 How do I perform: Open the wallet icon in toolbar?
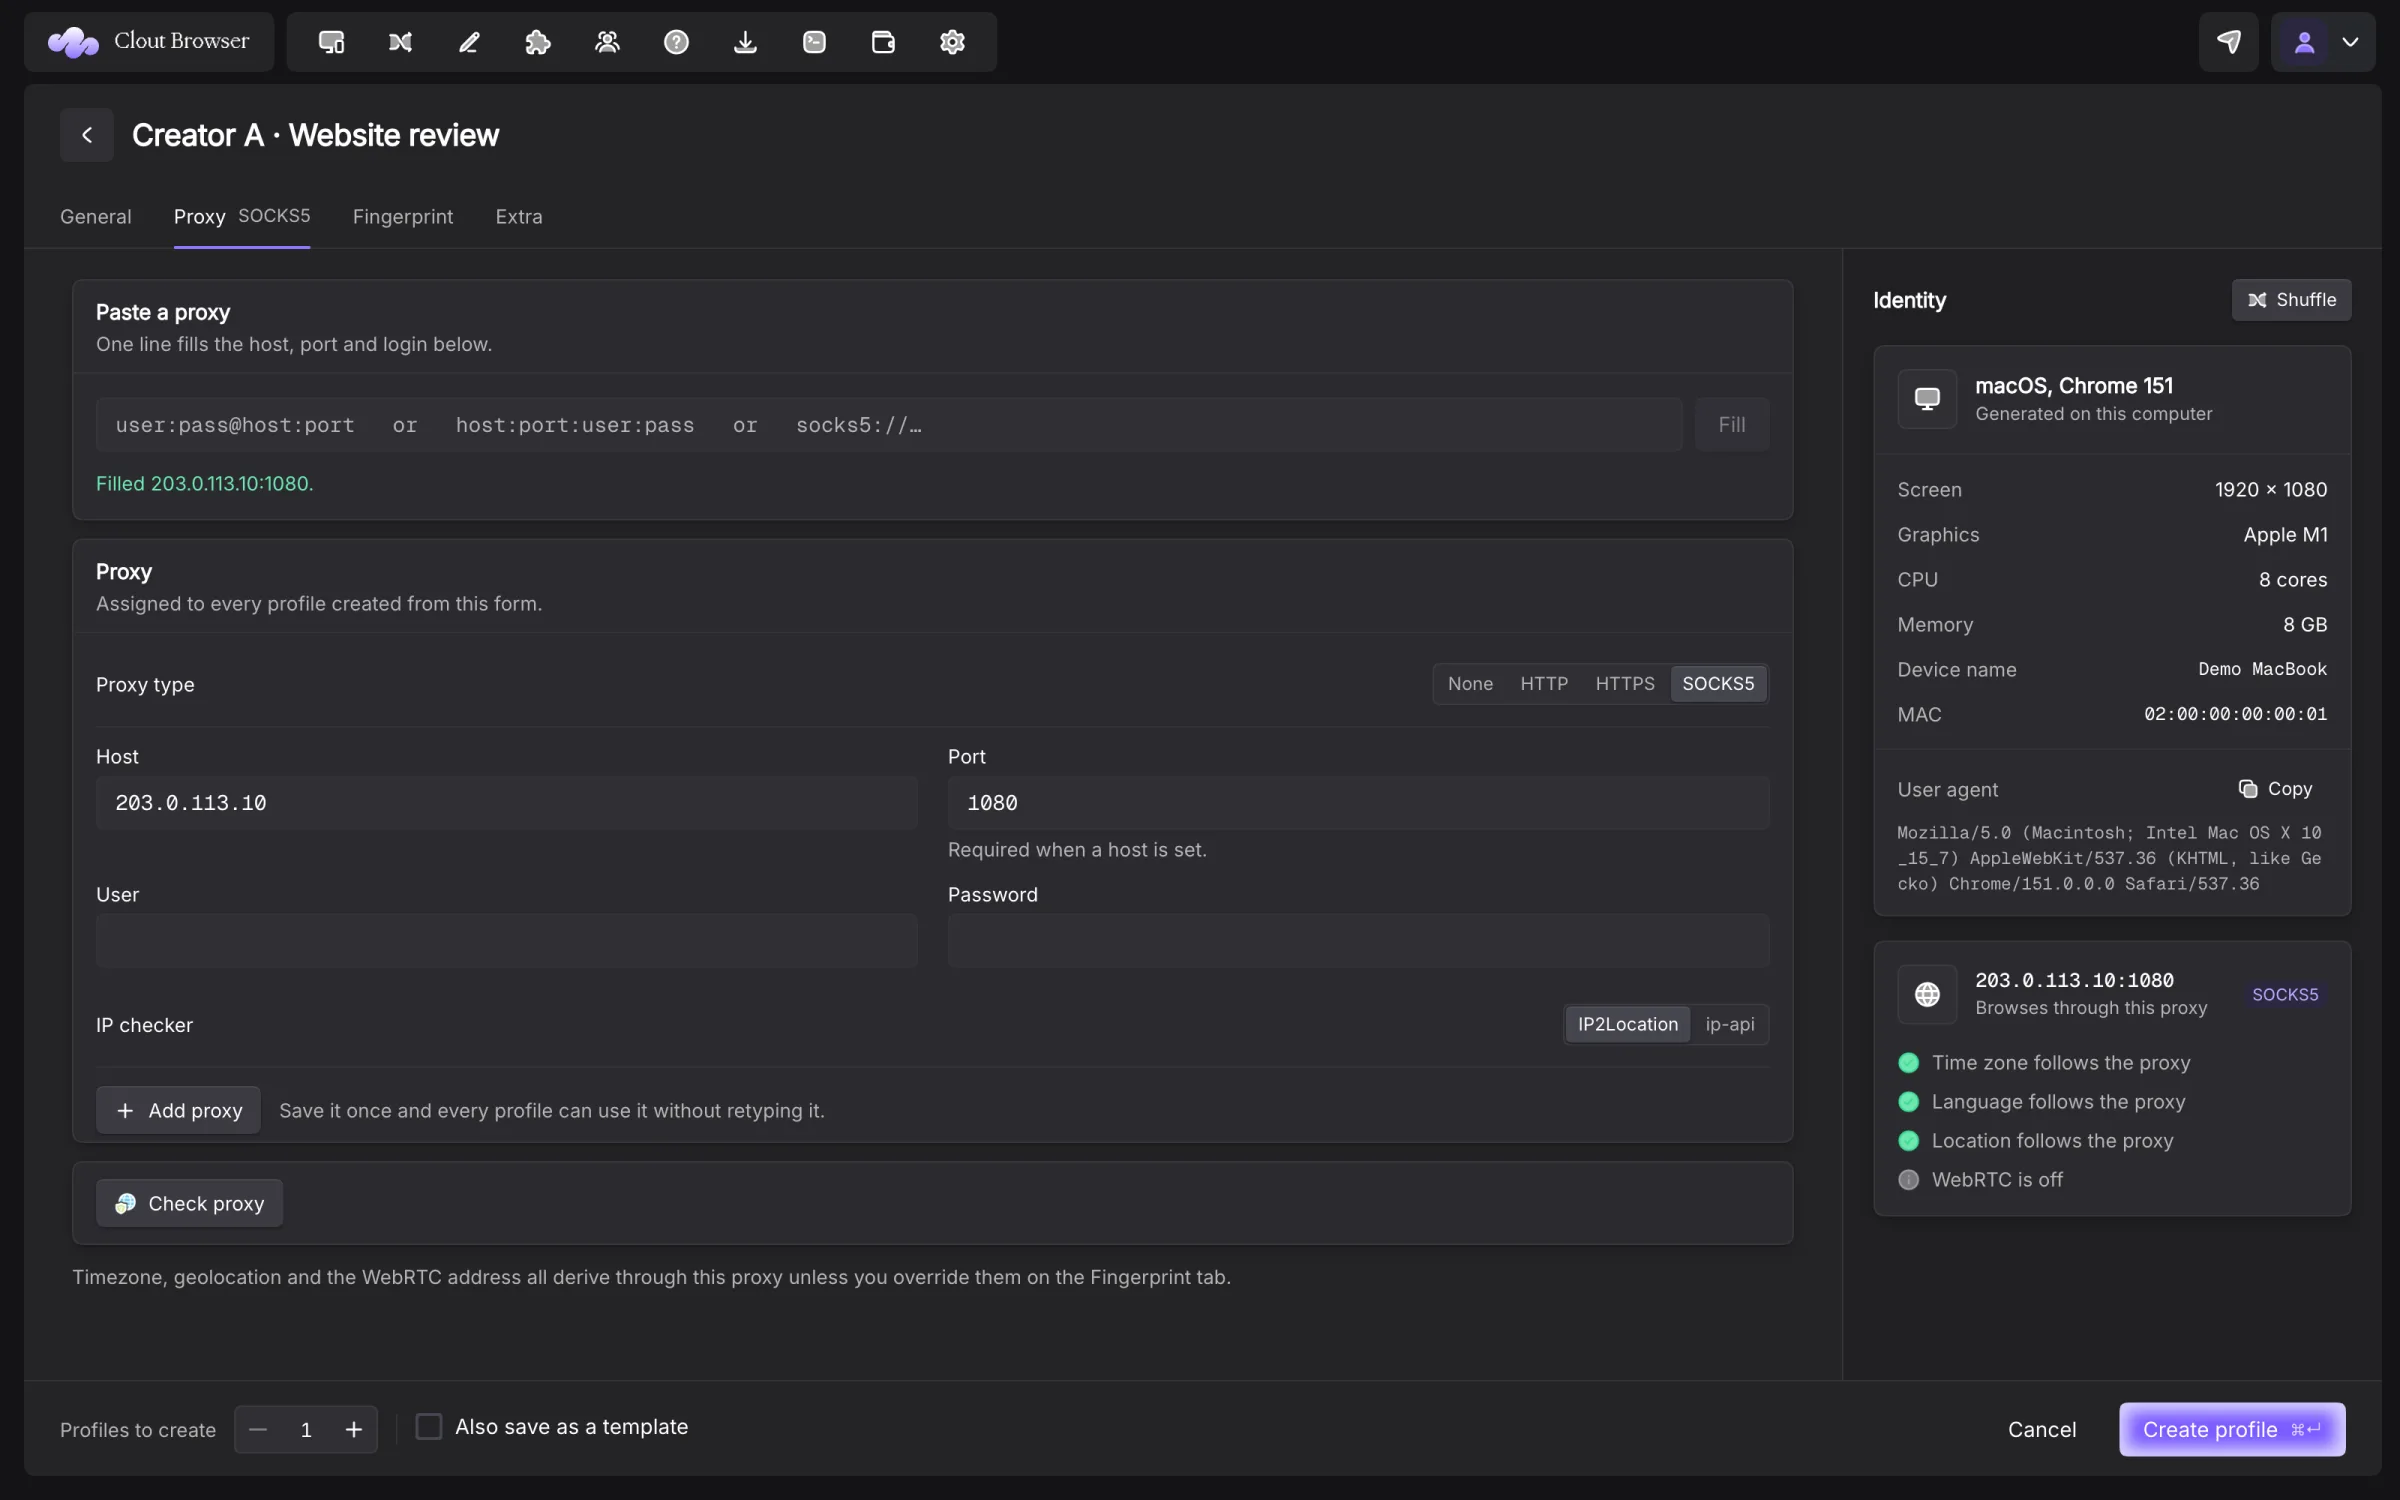tap(883, 42)
